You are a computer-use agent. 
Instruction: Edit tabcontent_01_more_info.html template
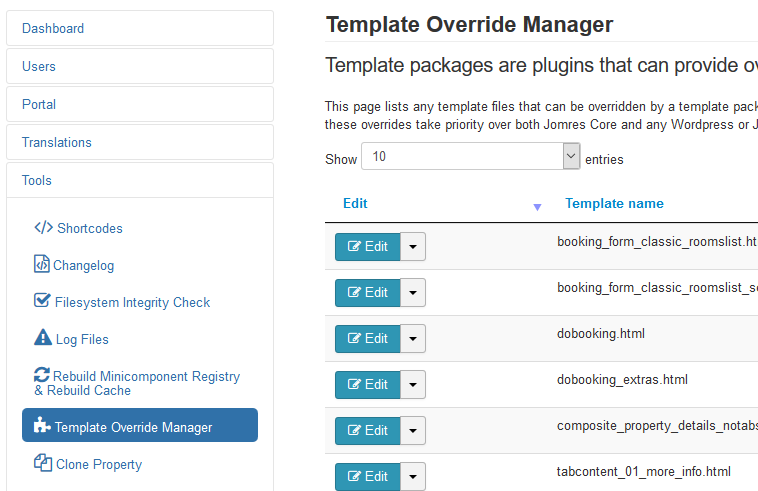[368, 477]
